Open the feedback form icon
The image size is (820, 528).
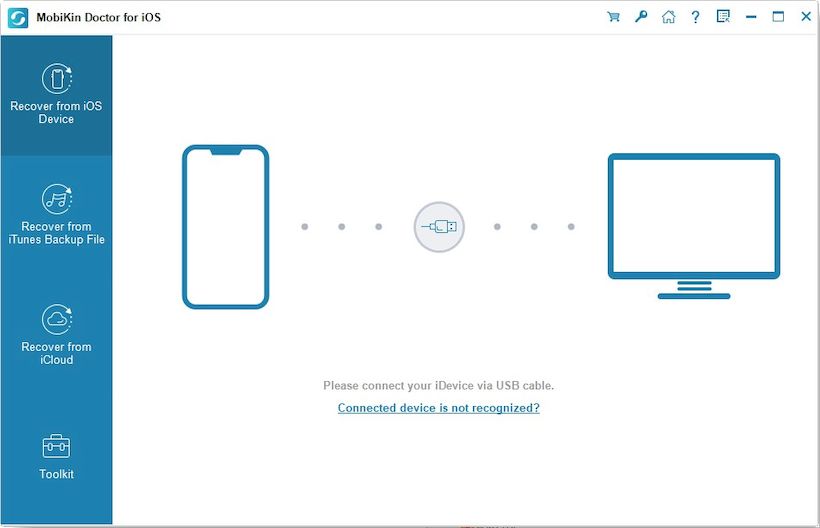click(723, 17)
